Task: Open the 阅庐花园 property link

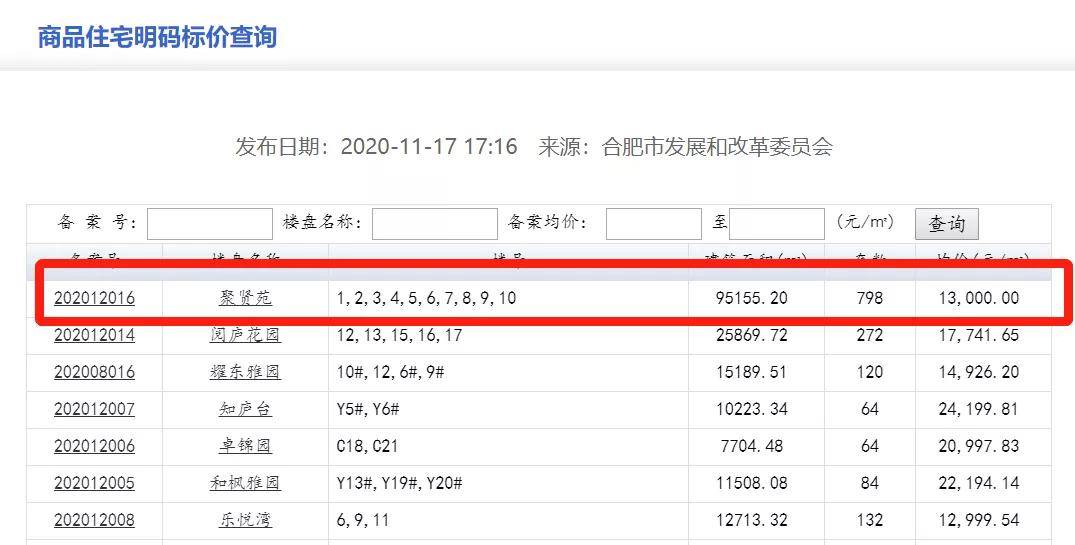Action: click(245, 335)
